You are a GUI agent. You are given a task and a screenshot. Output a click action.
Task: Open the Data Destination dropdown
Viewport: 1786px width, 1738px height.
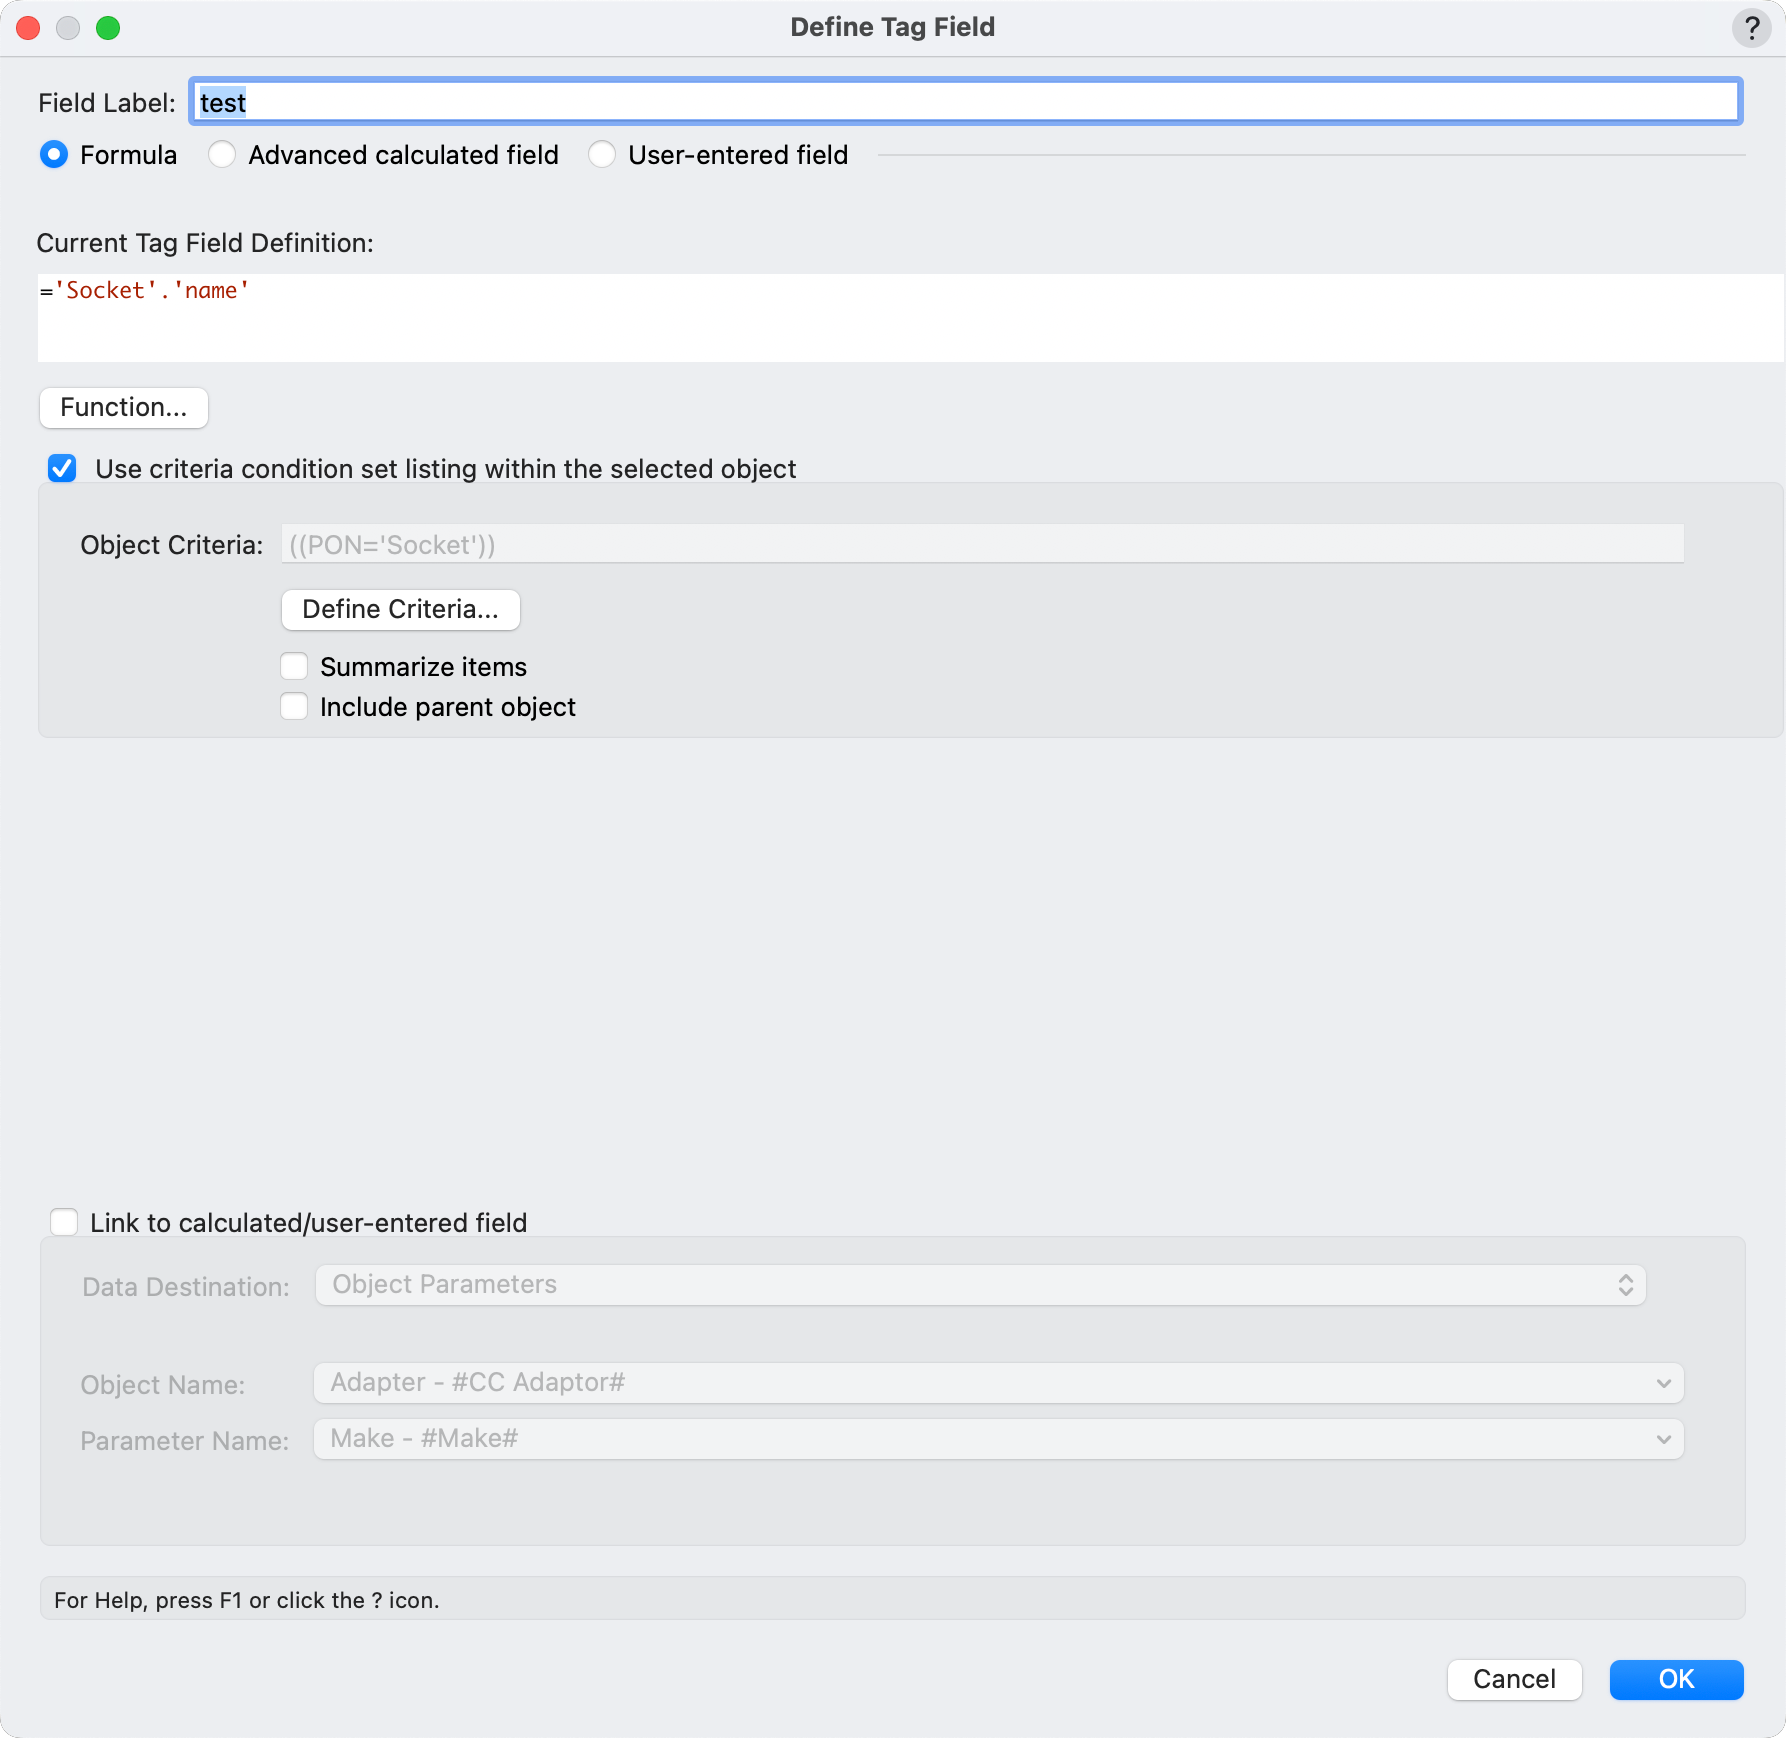980,1285
